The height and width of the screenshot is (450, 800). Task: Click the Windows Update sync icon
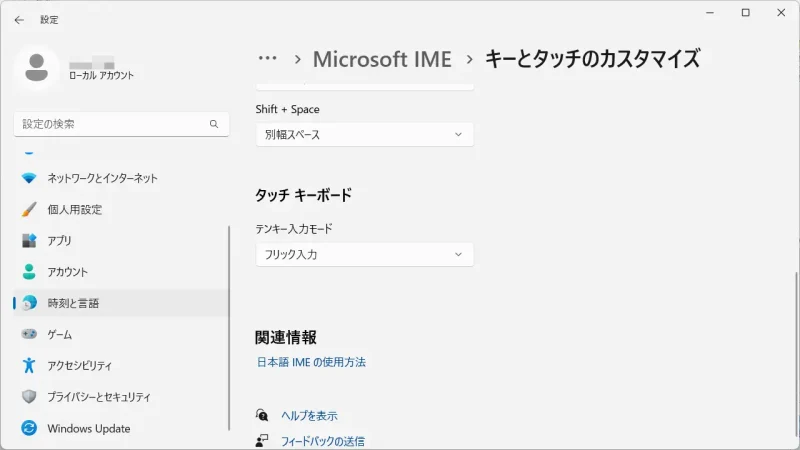point(29,428)
